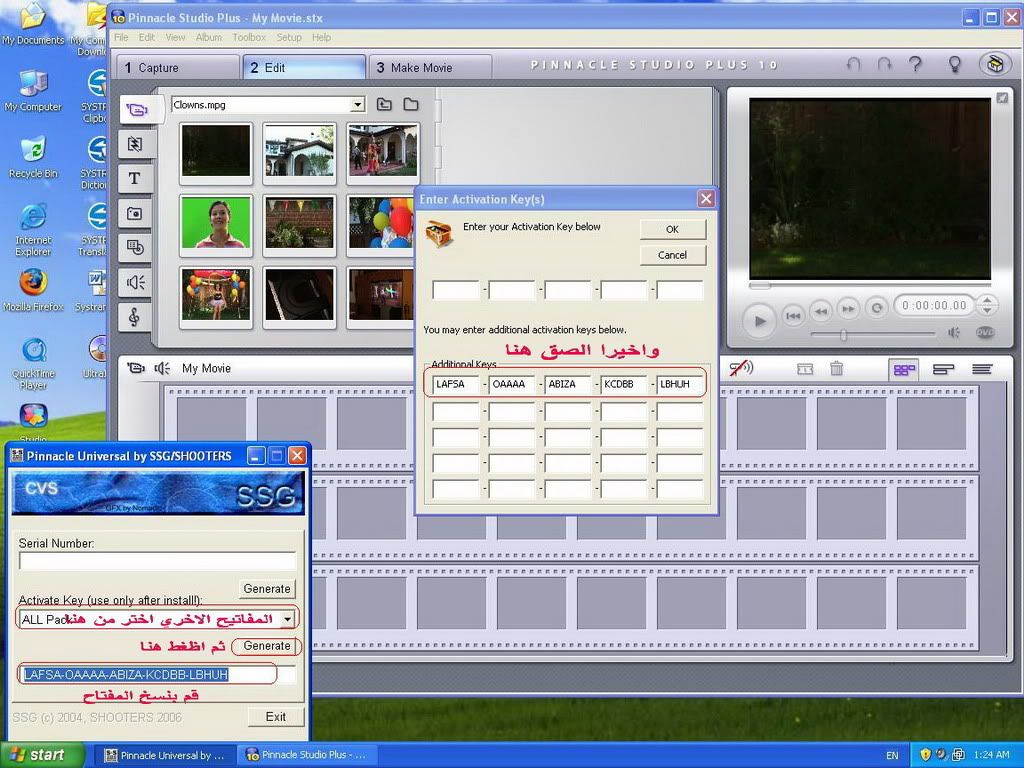Click the Serial Number input field
The image size is (1024, 768).
tap(157, 561)
